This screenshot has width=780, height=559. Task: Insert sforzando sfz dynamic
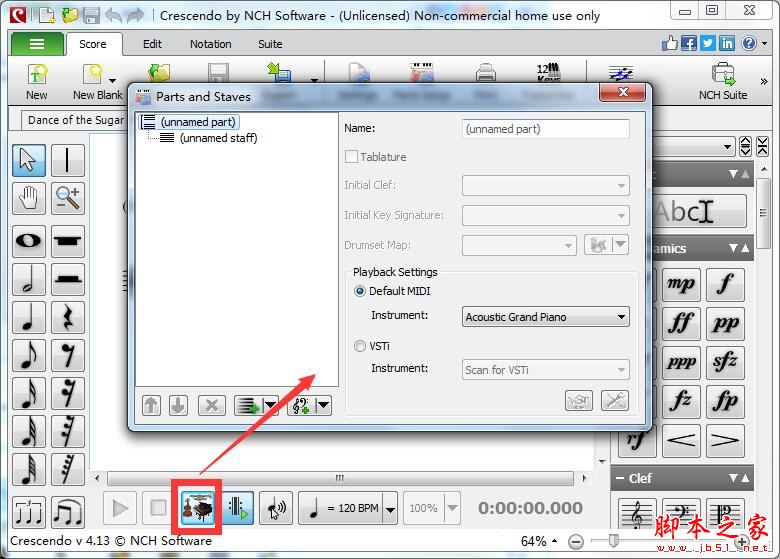(x=725, y=362)
